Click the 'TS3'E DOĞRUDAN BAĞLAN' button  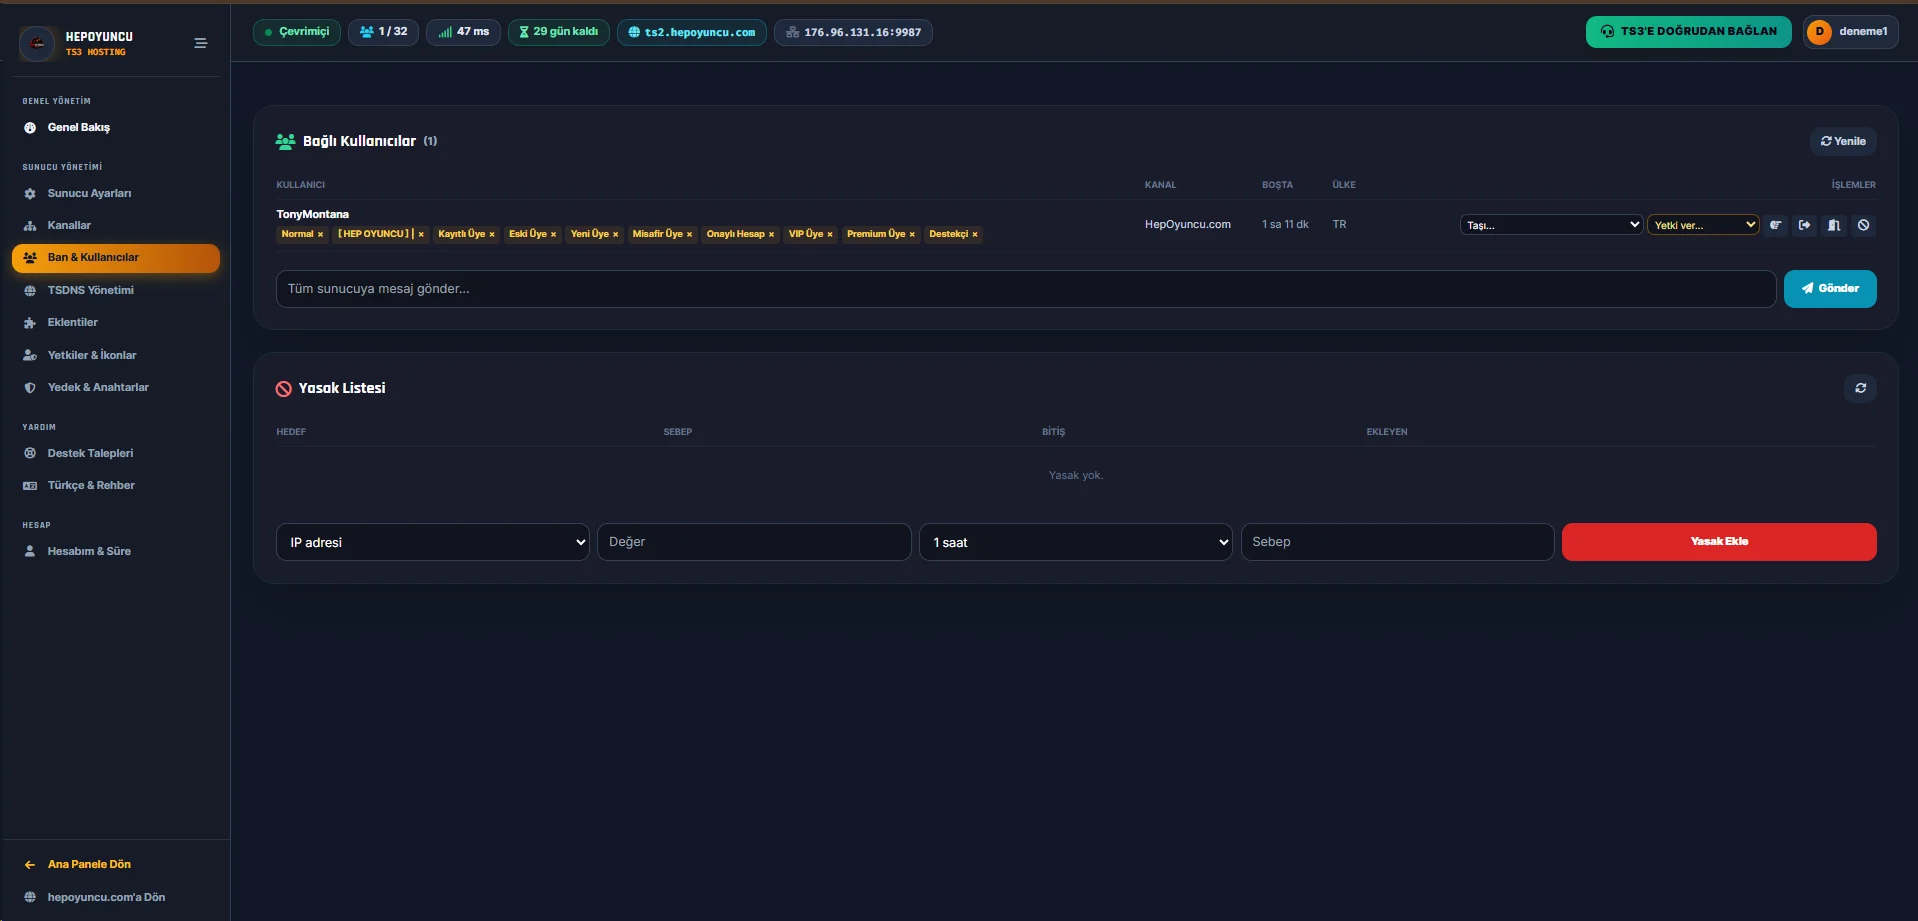(x=1688, y=32)
